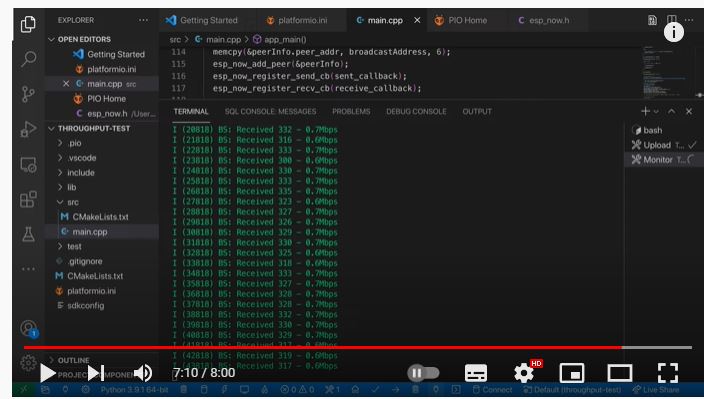Switch to the Getting Started tab
The width and height of the screenshot is (704, 399).
click(x=202, y=20)
